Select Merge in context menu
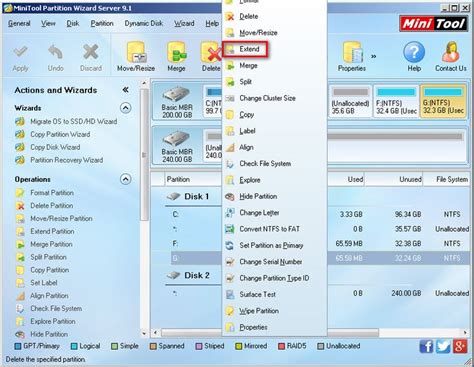The image size is (474, 367). pos(274,66)
